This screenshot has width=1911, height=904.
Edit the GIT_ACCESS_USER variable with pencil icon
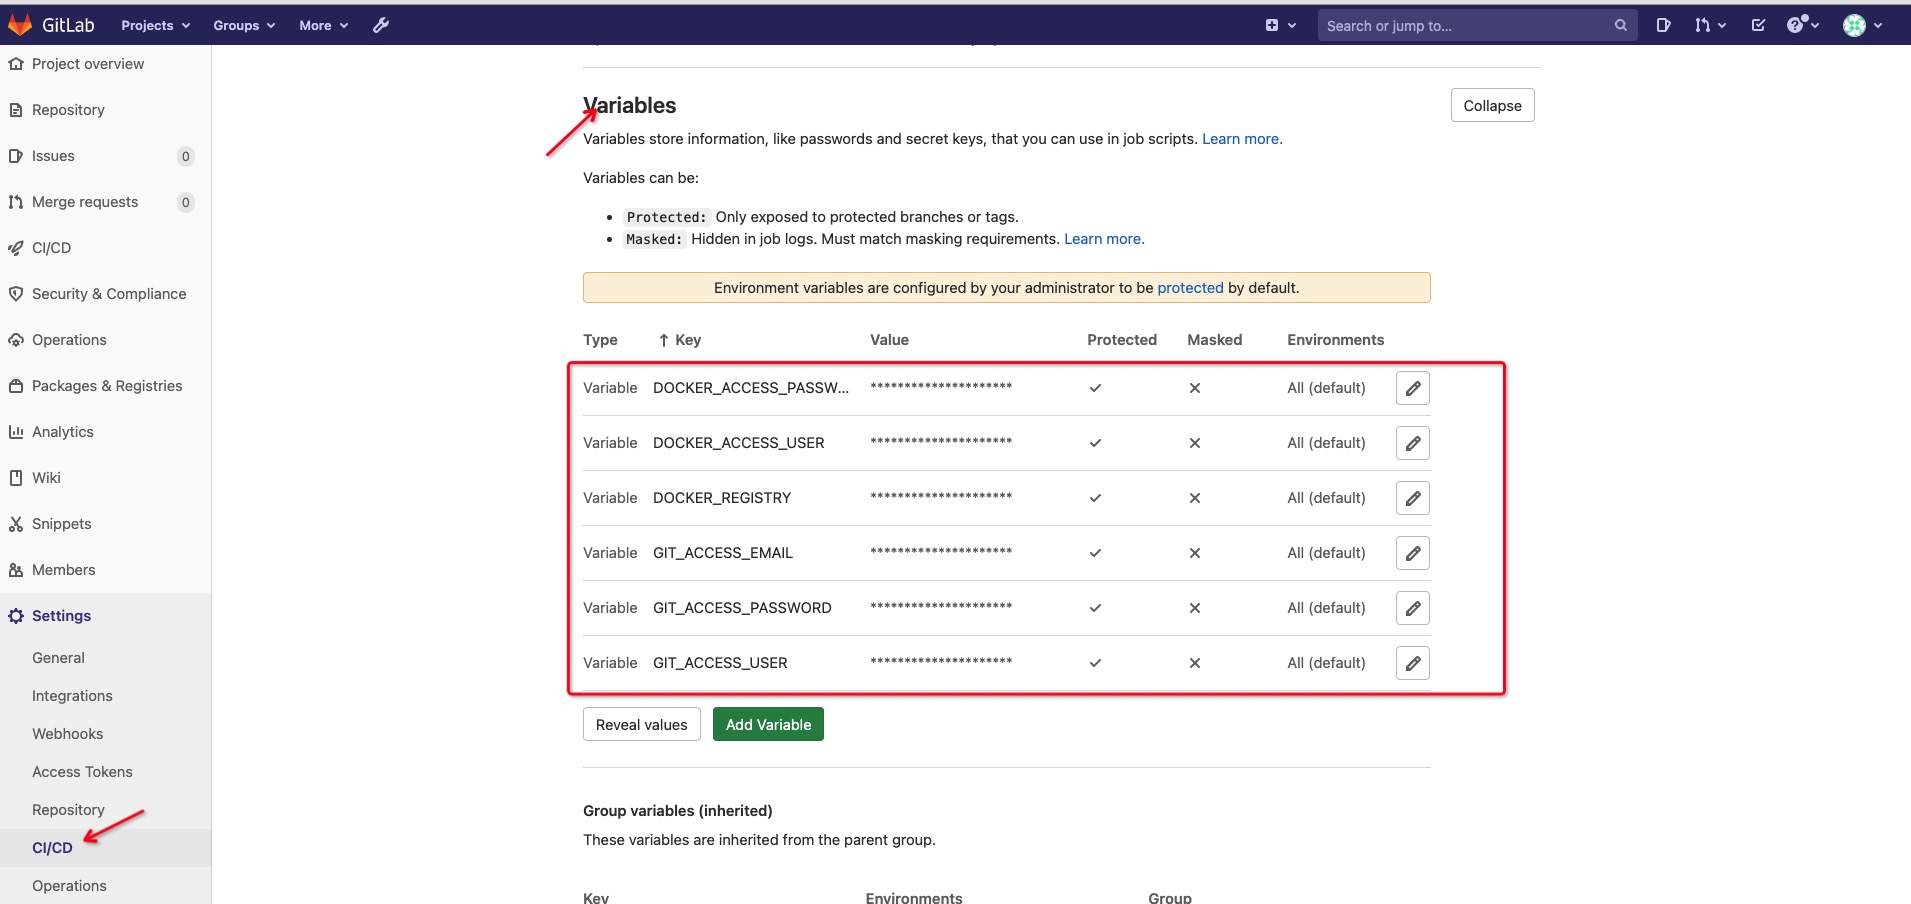(x=1412, y=662)
